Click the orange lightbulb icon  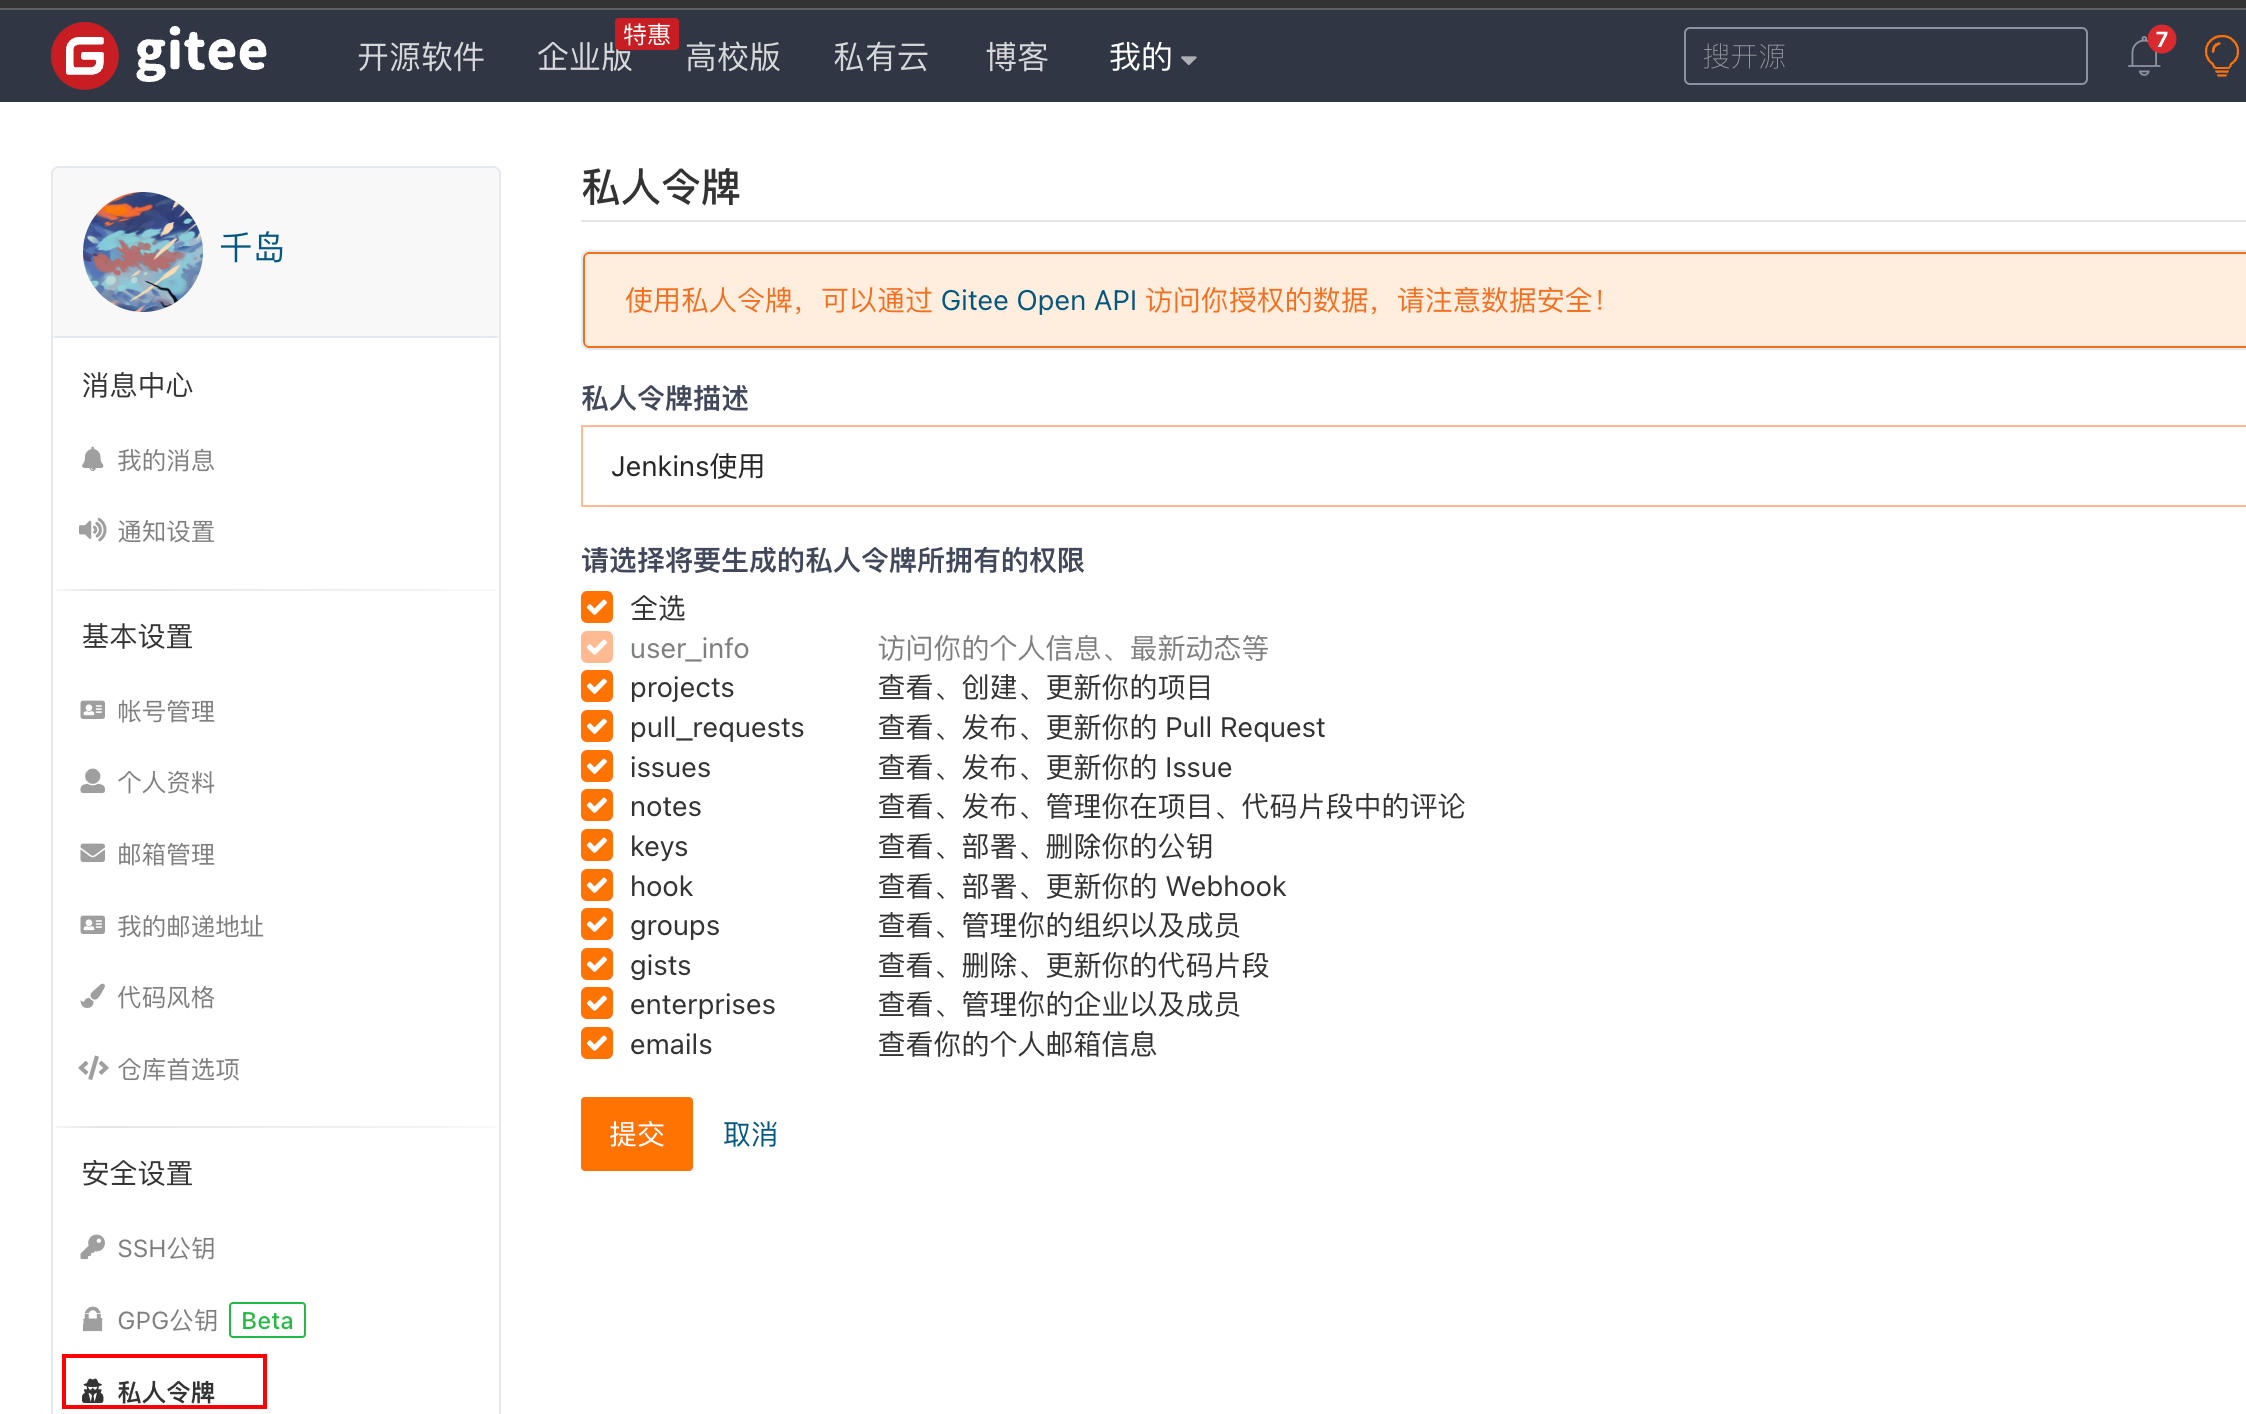point(2221,55)
